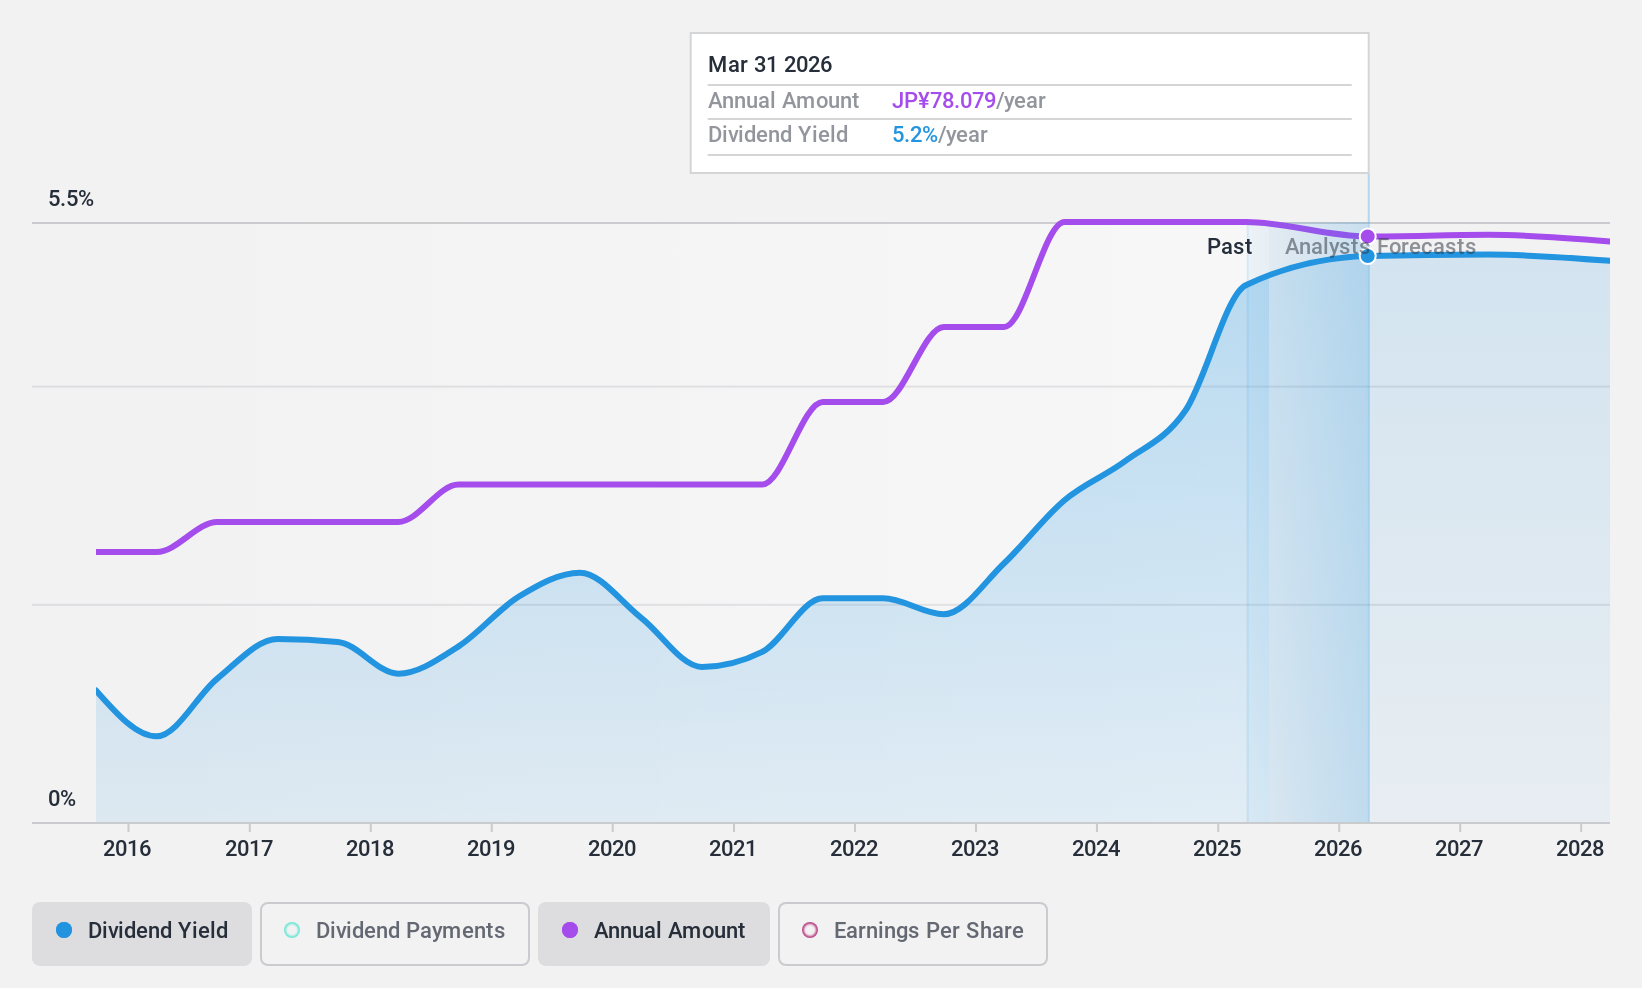Click the 2023 x-axis label
This screenshot has height=988, width=1642.
[975, 849]
